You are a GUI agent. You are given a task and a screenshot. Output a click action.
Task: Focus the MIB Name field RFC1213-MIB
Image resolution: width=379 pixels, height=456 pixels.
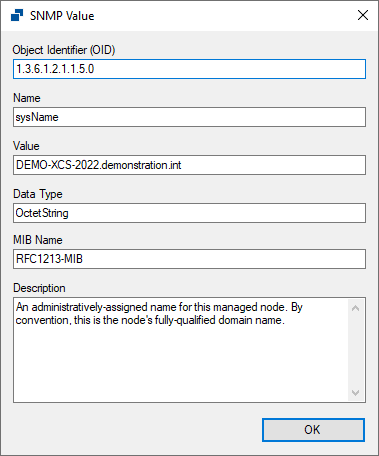click(x=189, y=259)
